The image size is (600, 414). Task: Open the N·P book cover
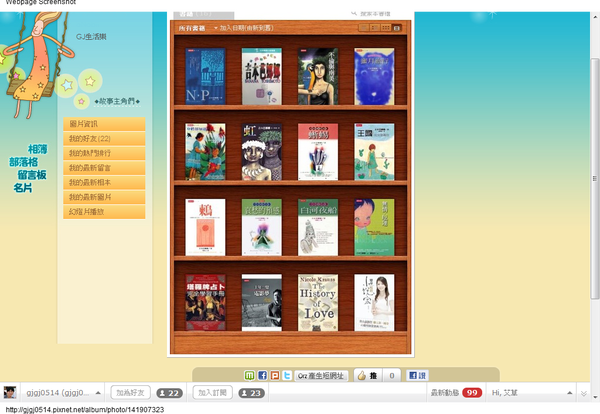click(x=205, y=76)
